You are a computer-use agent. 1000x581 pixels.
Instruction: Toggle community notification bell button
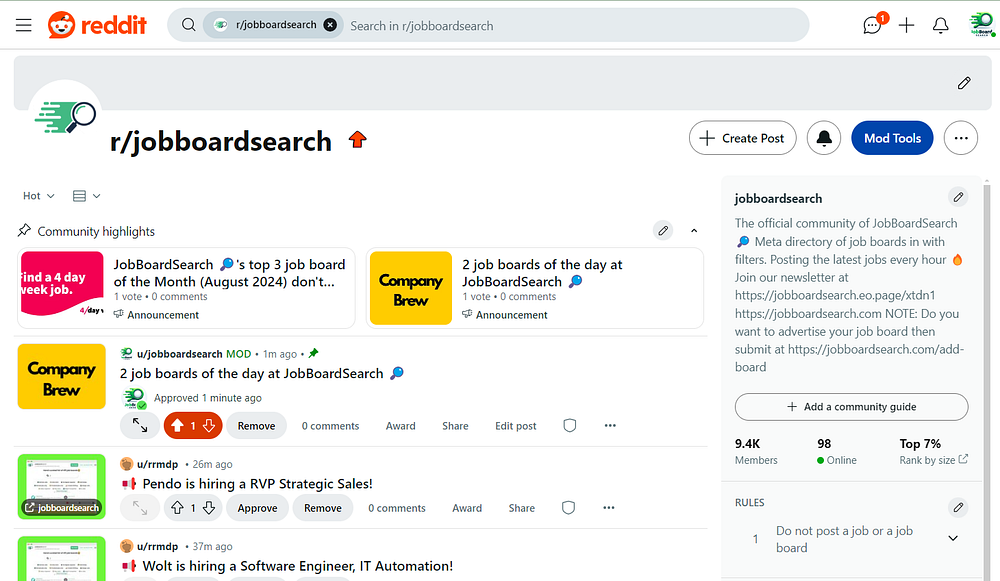[824, 138]
